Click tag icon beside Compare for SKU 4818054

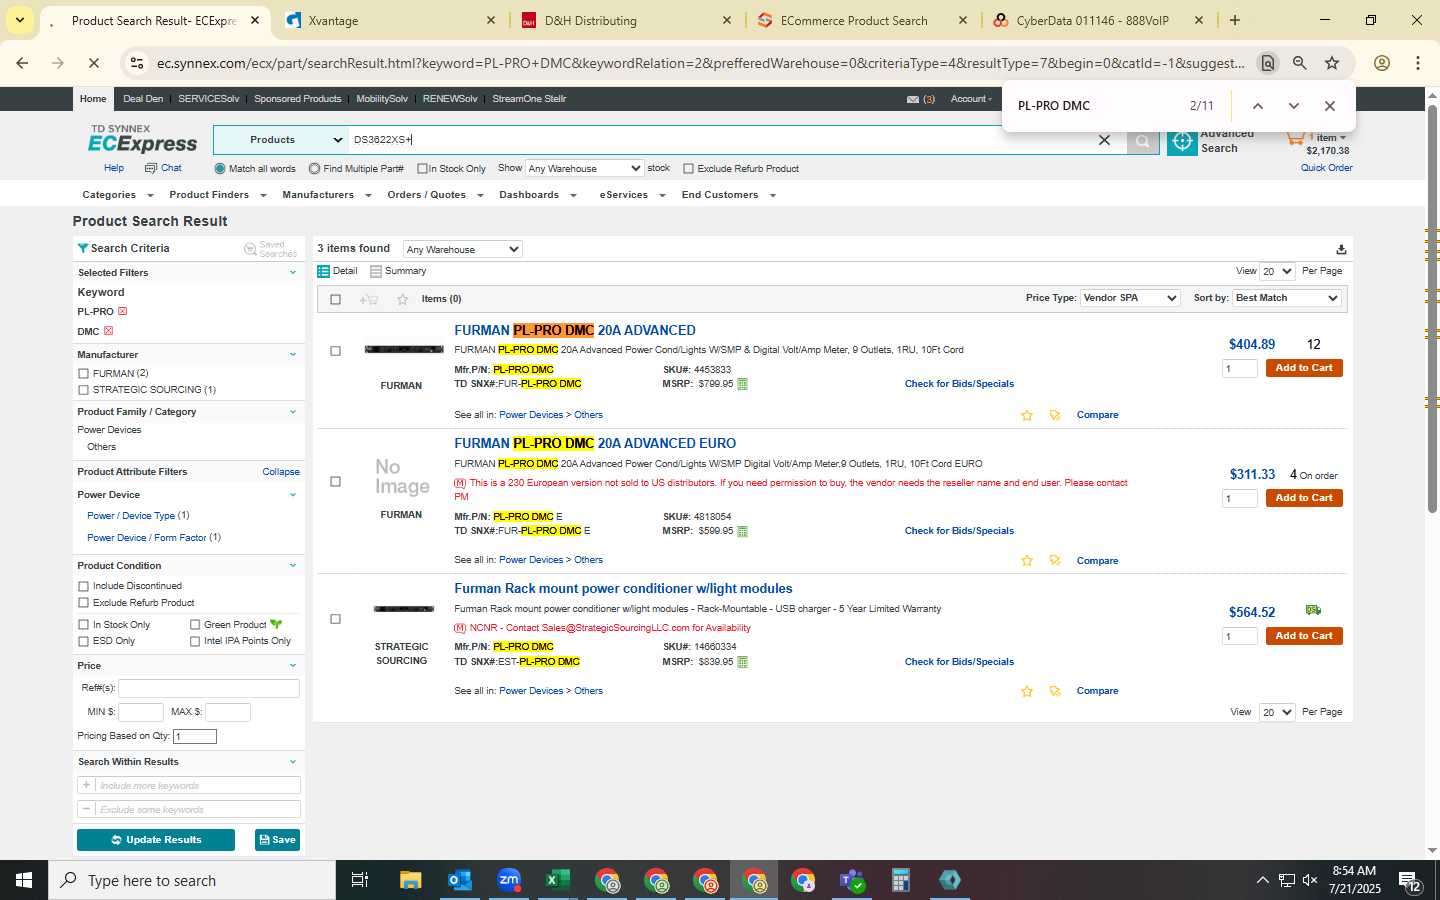tap(1055, 561)
